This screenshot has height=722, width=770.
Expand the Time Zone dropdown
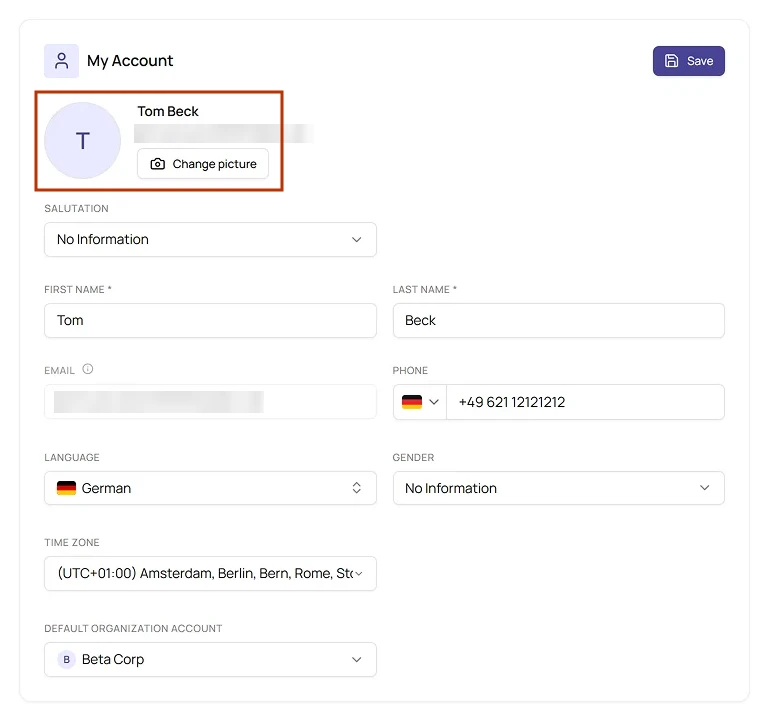210,573
